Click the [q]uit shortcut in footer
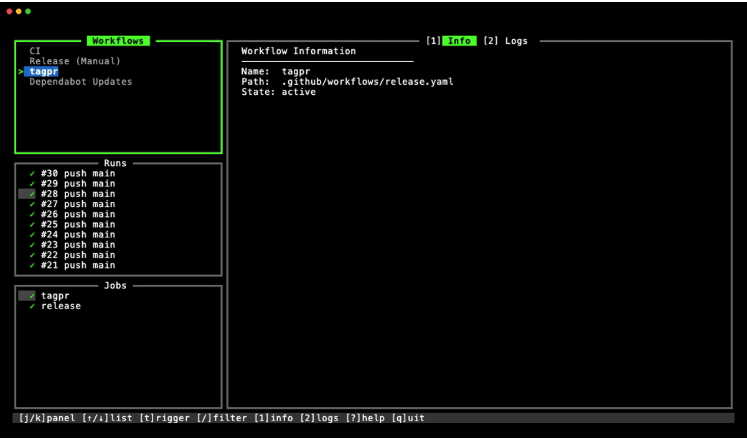The width and height of the screenshot is (747, 439). point(408,418)
